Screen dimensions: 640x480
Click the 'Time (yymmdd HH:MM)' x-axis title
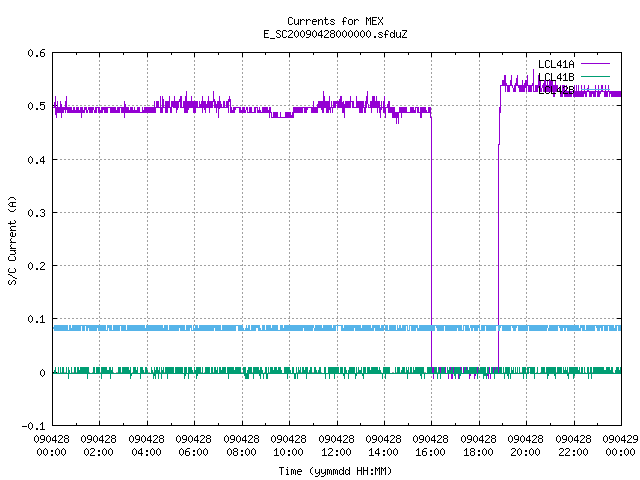point(335,471)
